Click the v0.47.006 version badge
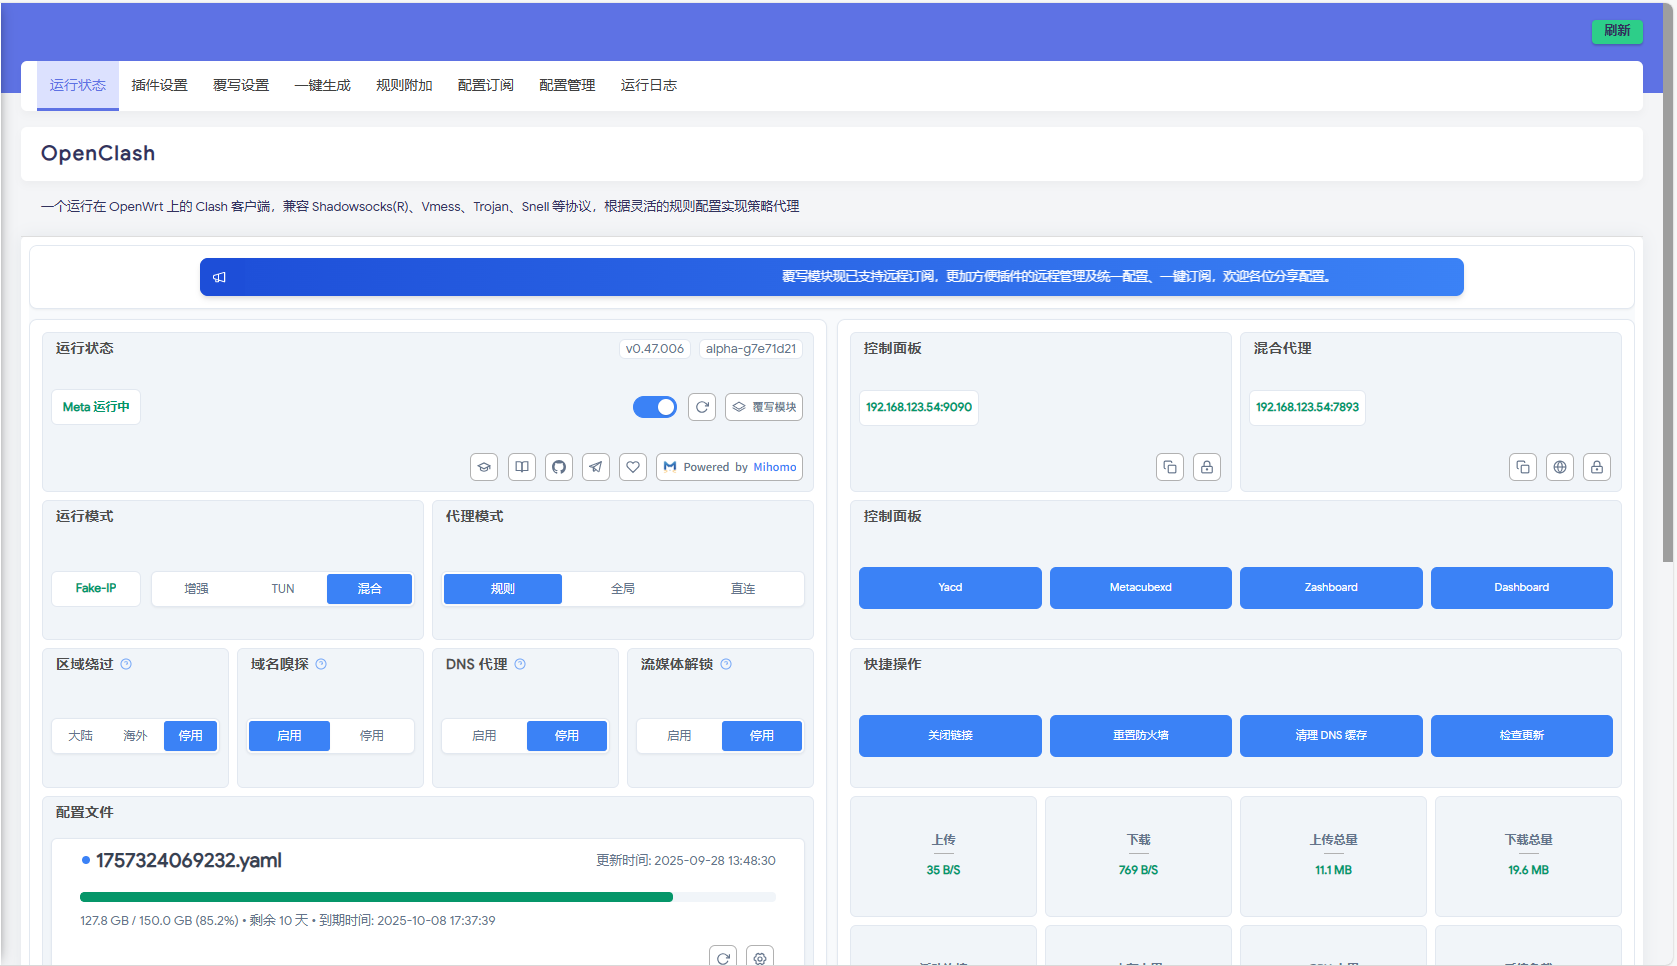1677x966 pixels. point(655,349)
